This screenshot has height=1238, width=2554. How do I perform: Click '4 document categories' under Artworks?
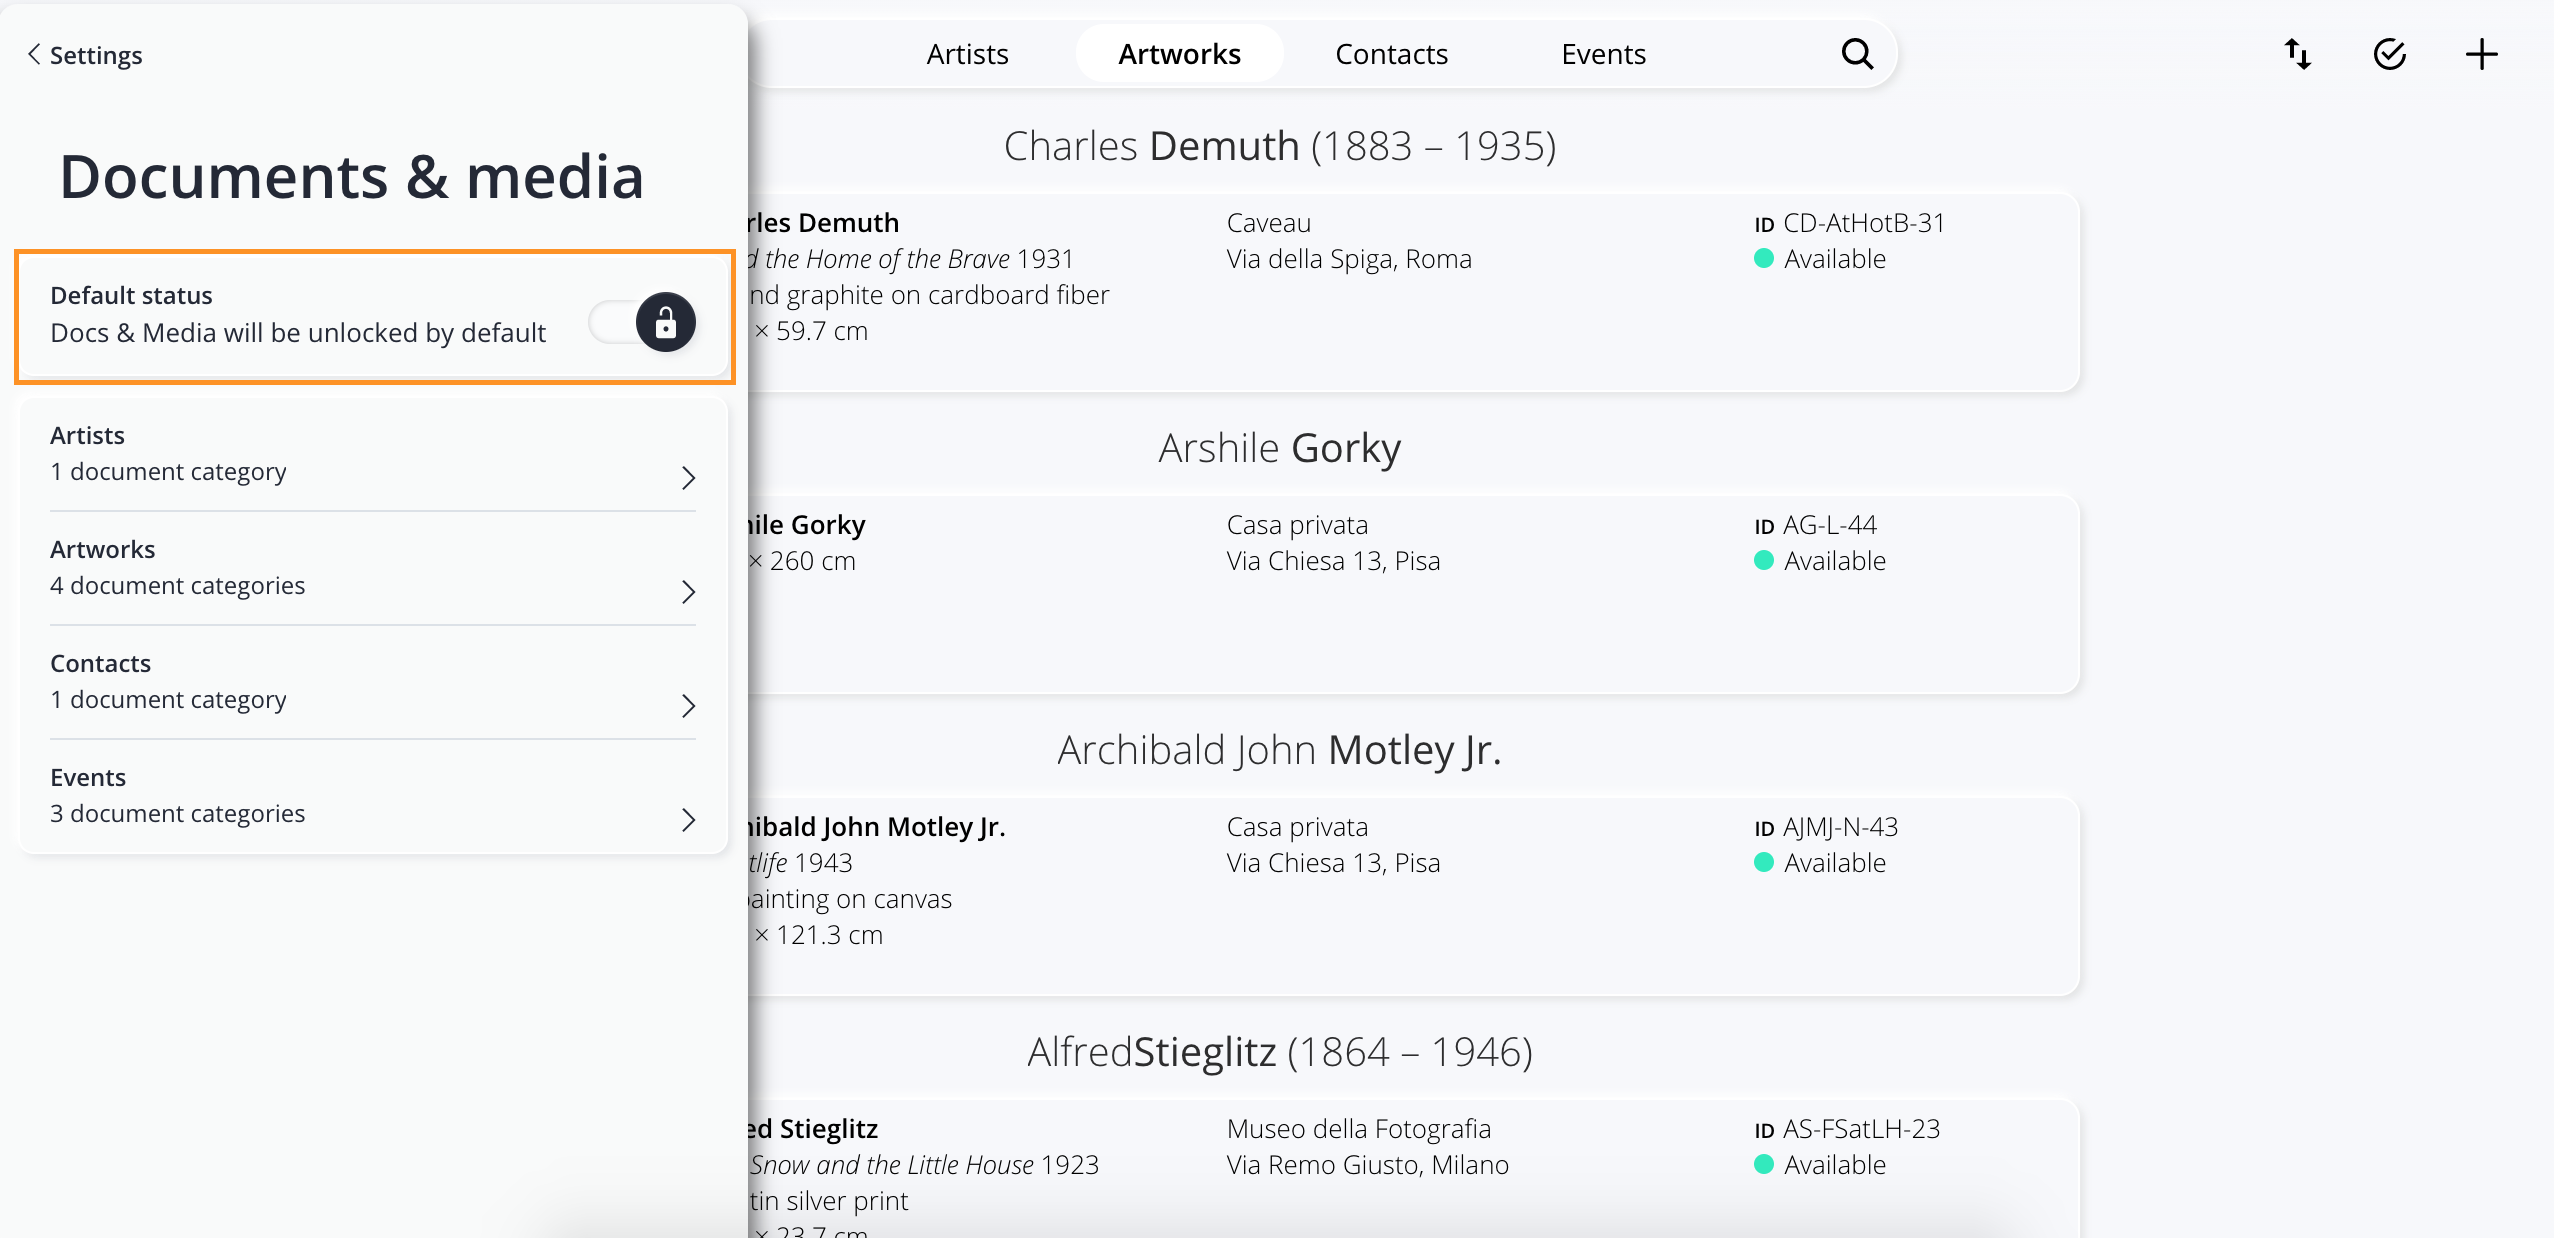pyautogui.click(x=177, y=586)
